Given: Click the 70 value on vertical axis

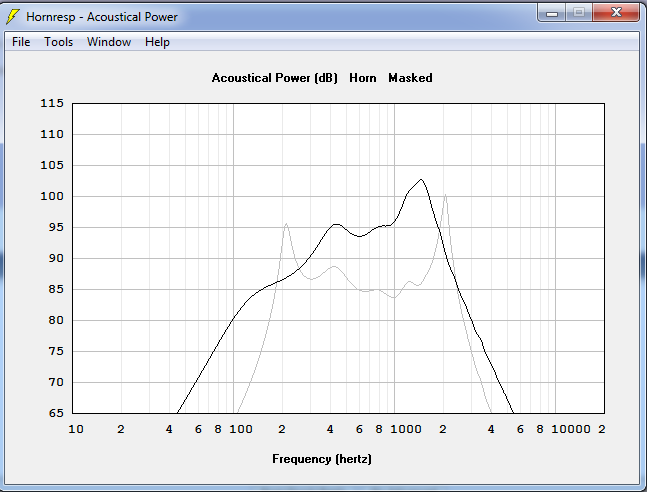Looking at the screenshot, I should pos(56,382).
